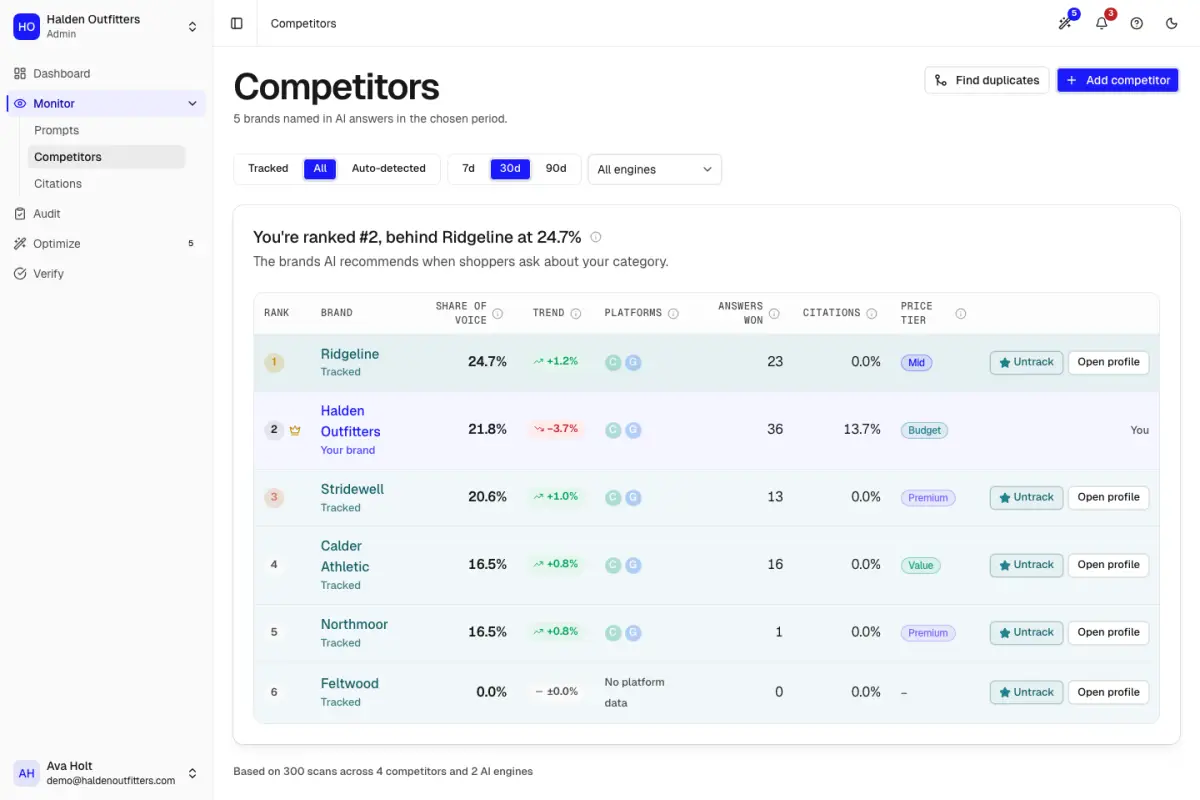This screenshot has width=1200, height=800.
Task: Open Citations in sidebar
Action: point(106,184)
